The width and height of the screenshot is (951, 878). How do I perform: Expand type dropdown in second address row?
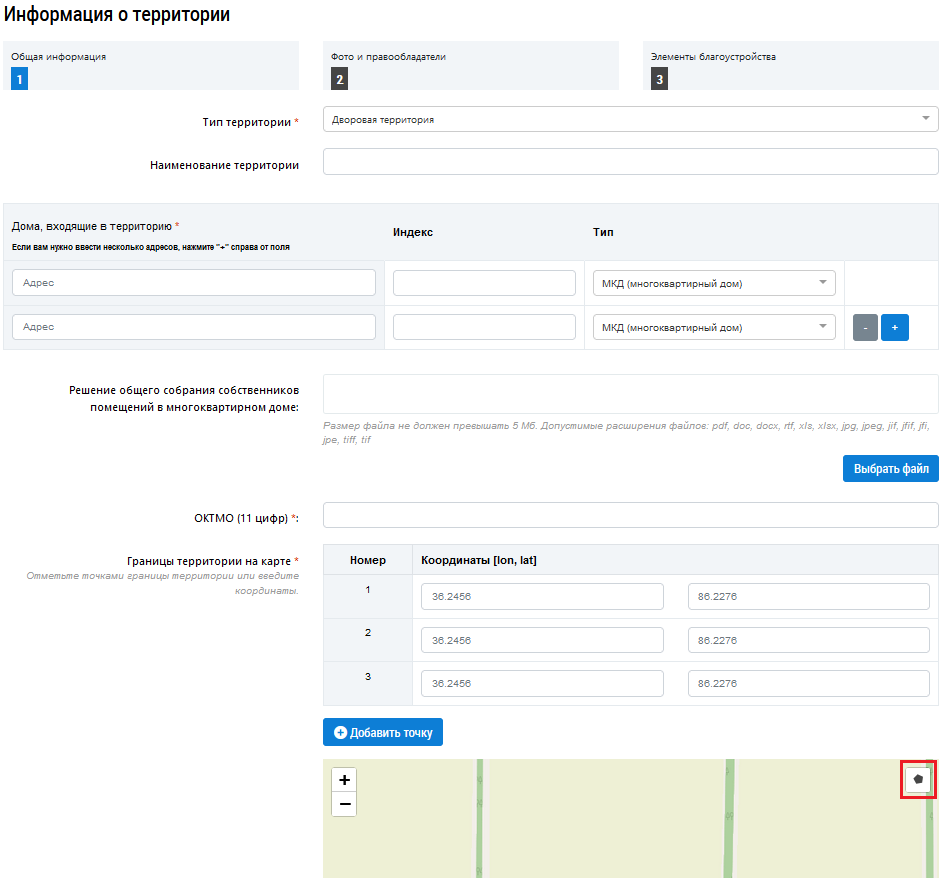tap(714, 327)
